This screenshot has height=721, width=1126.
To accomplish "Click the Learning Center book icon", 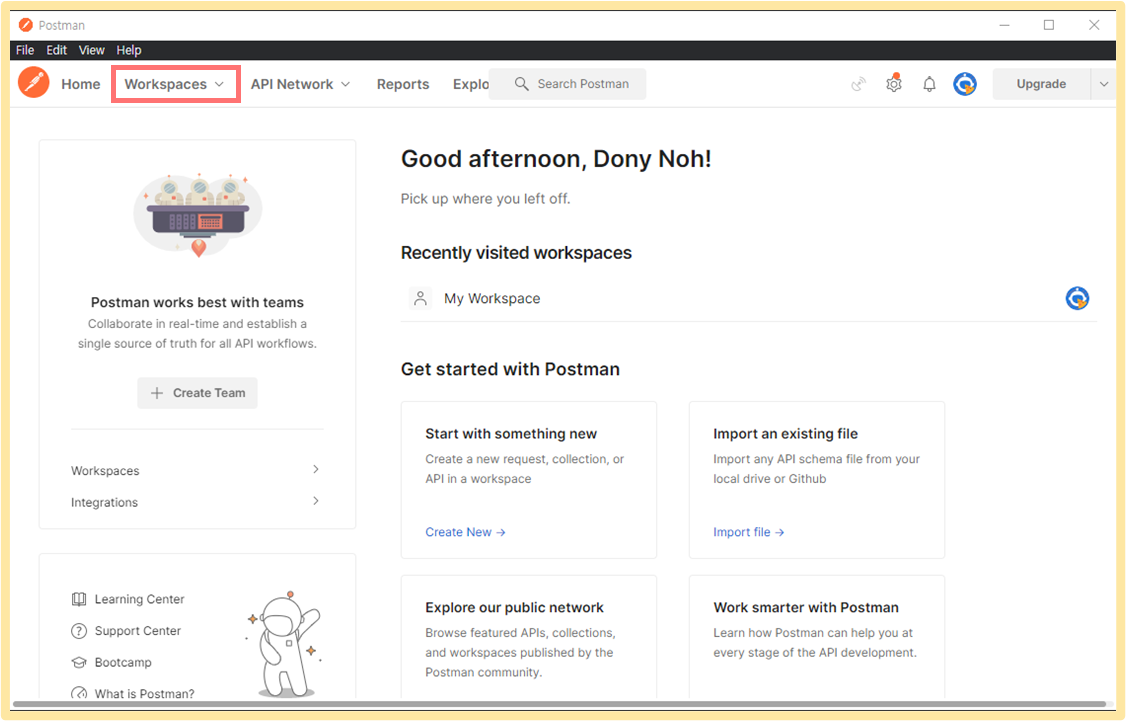I will (79, 599).
